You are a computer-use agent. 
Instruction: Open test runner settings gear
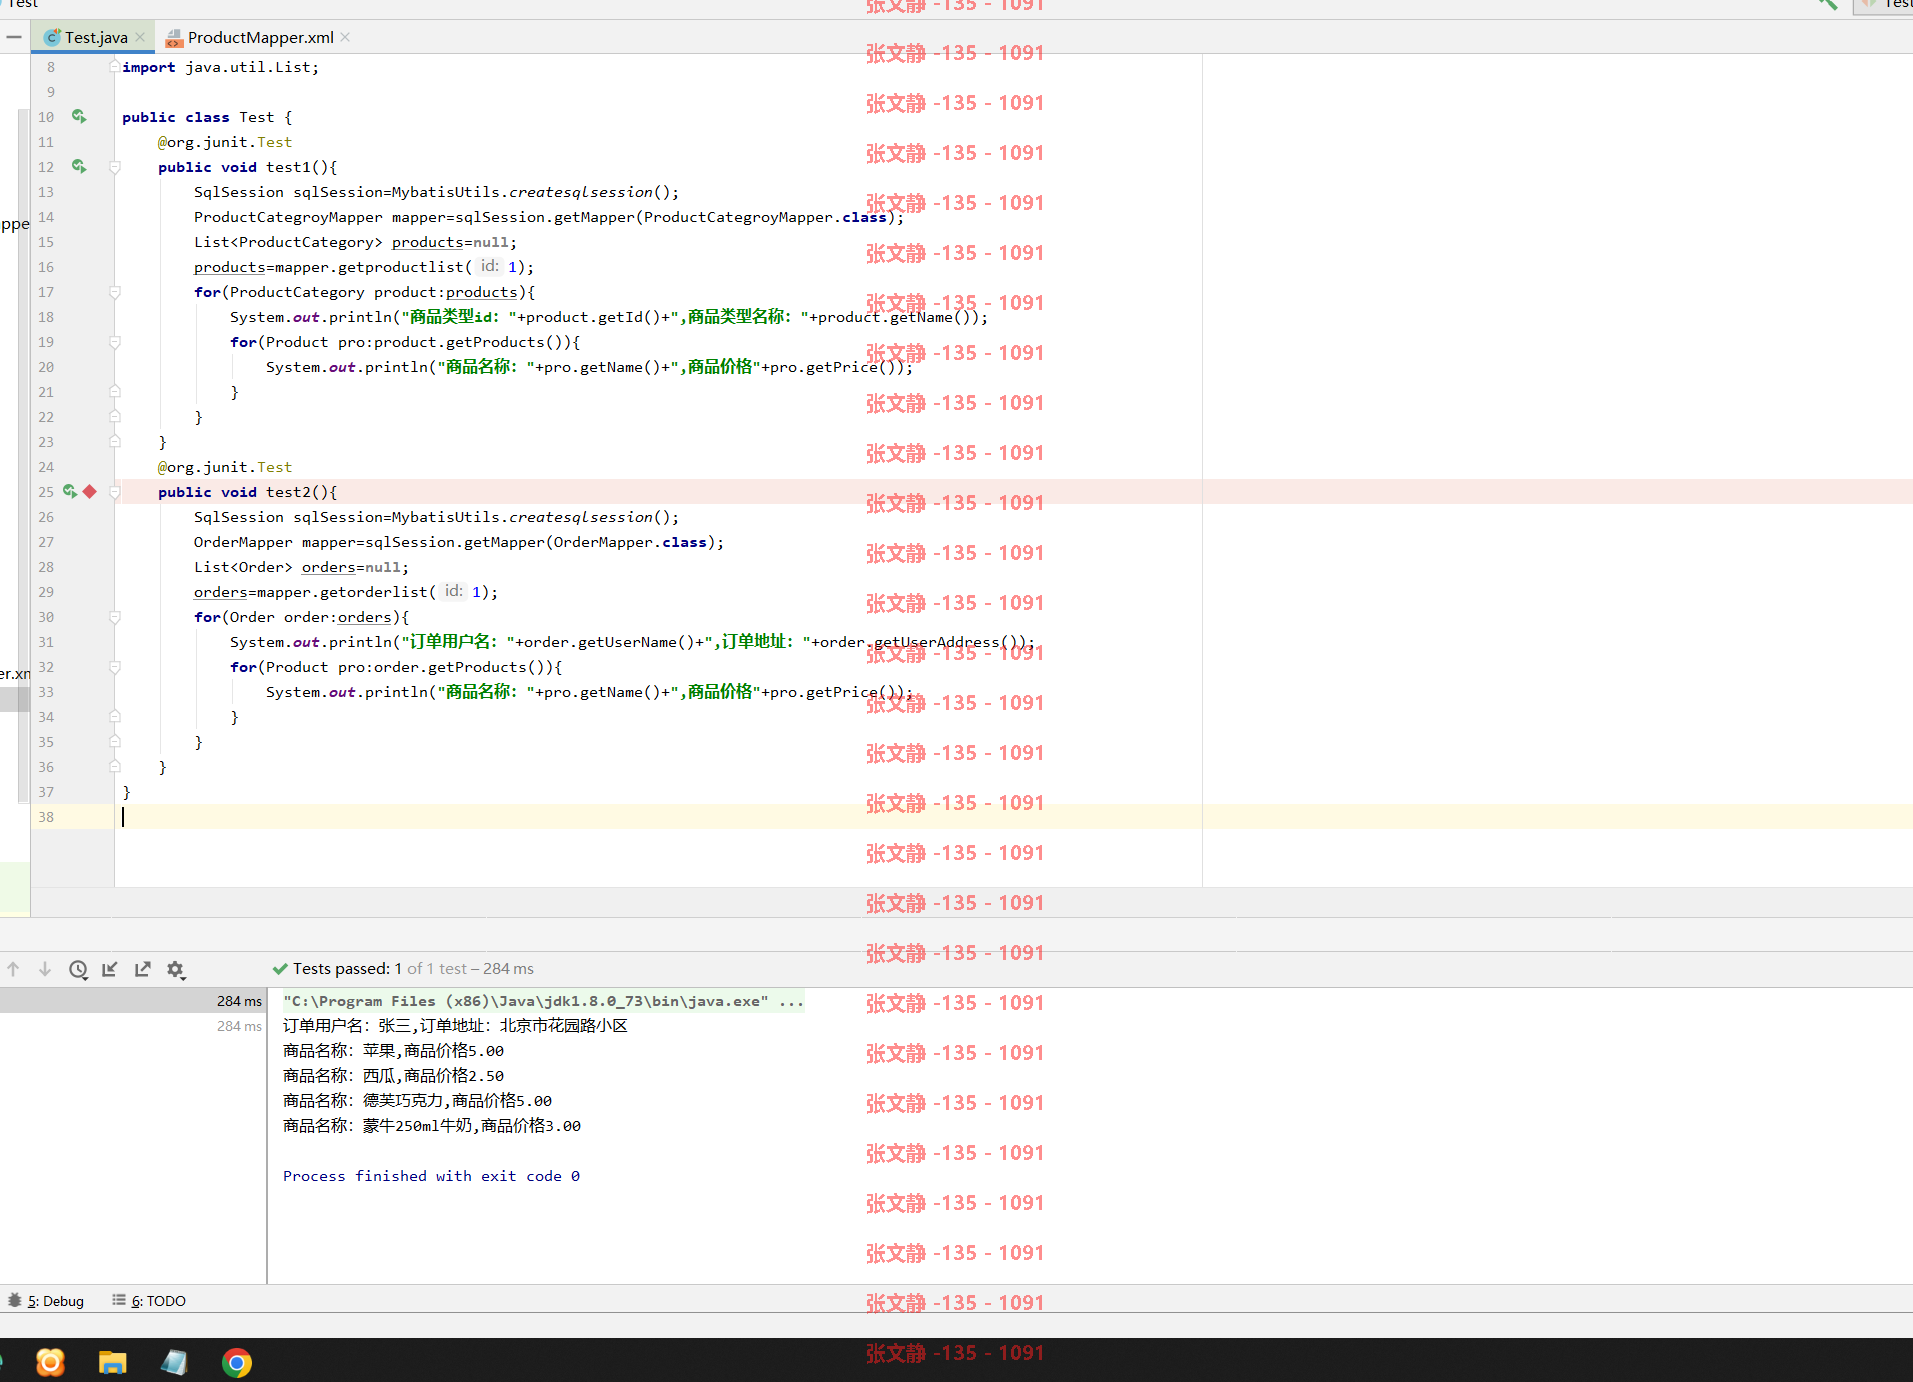coord(176,969)
